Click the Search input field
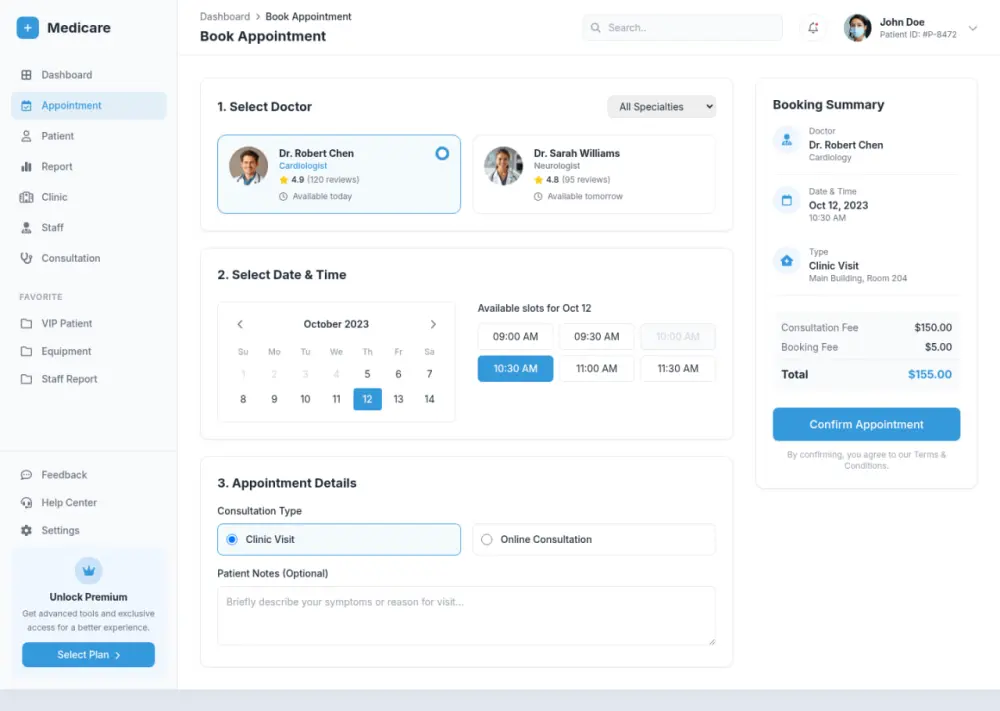 pyautogui.click(x=682, y=28)
